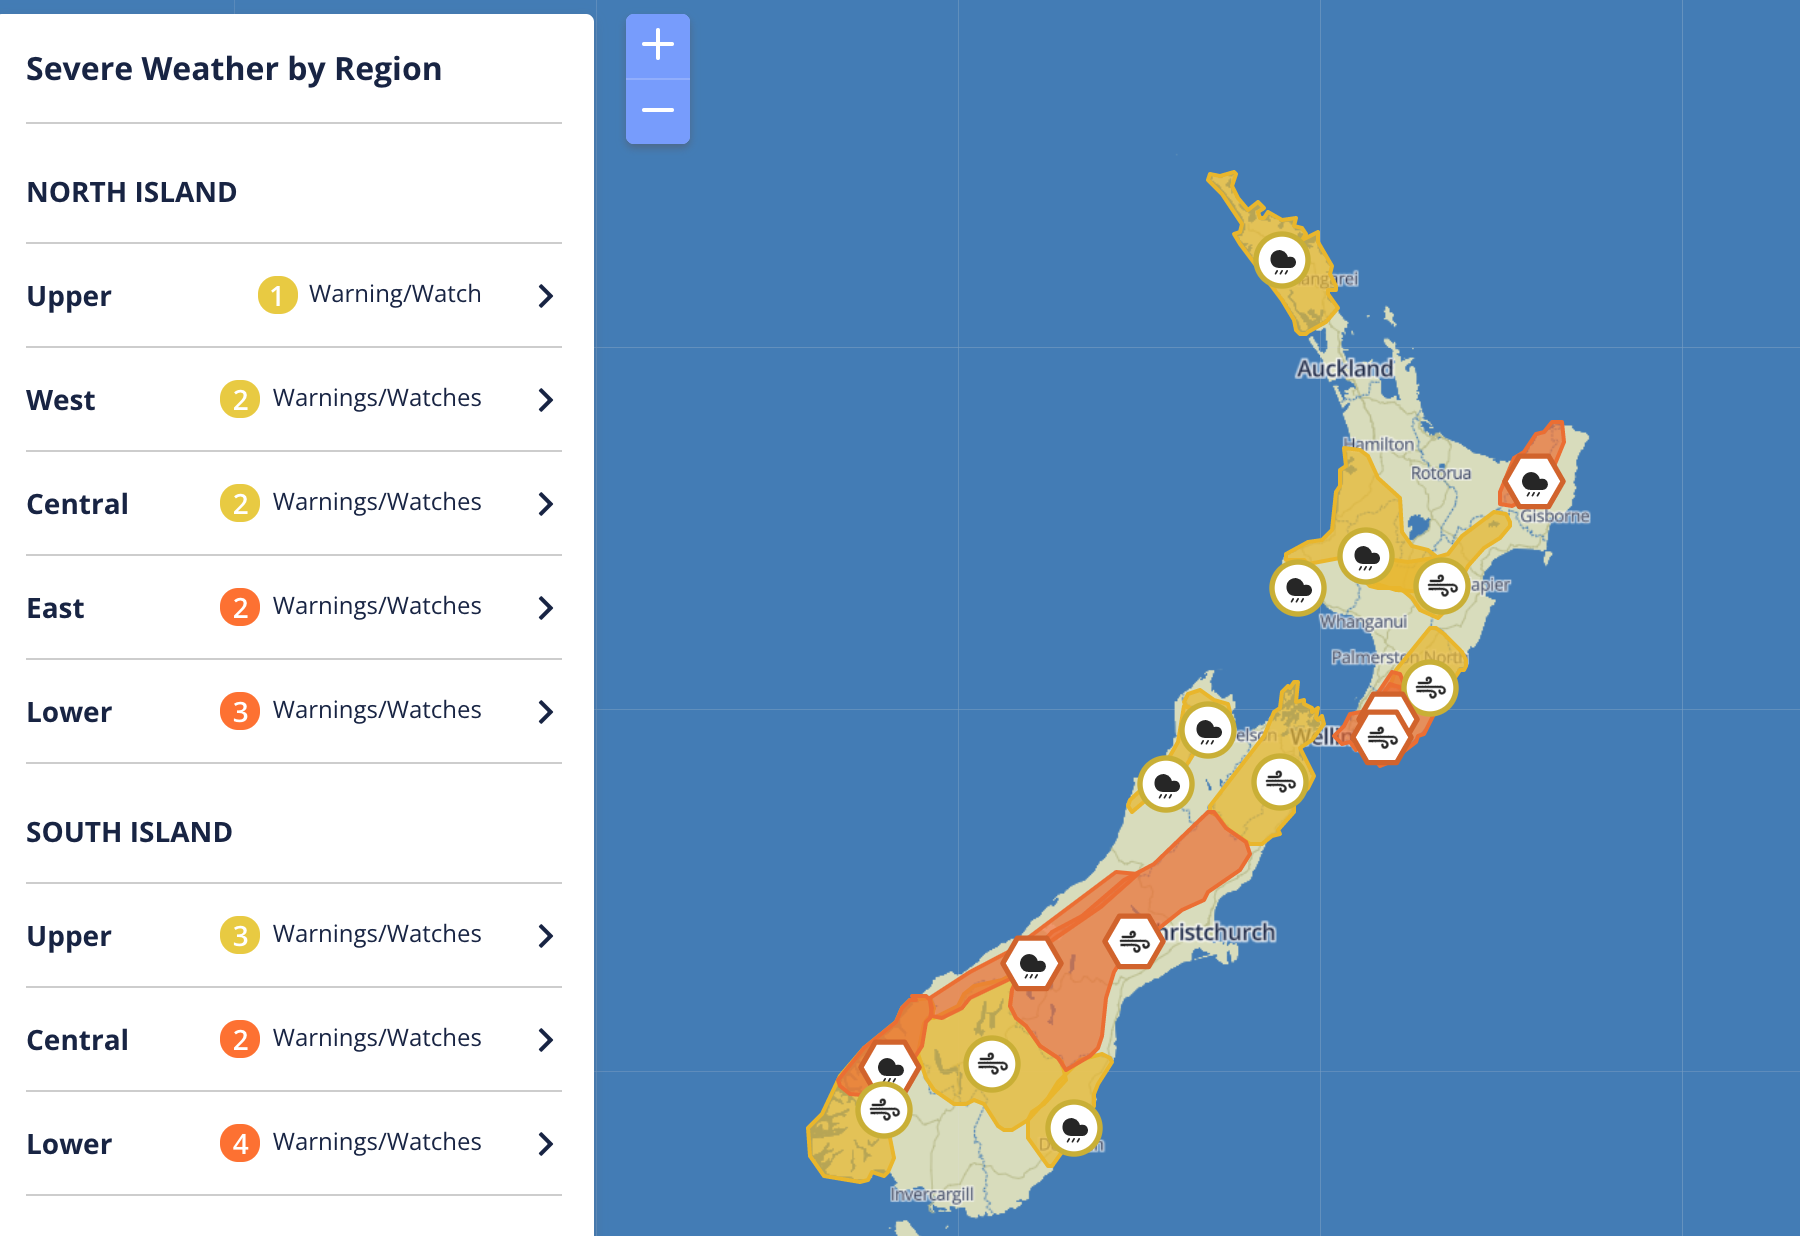Click the orange rain icon near Gisborne

click(x=1534, y=483)
